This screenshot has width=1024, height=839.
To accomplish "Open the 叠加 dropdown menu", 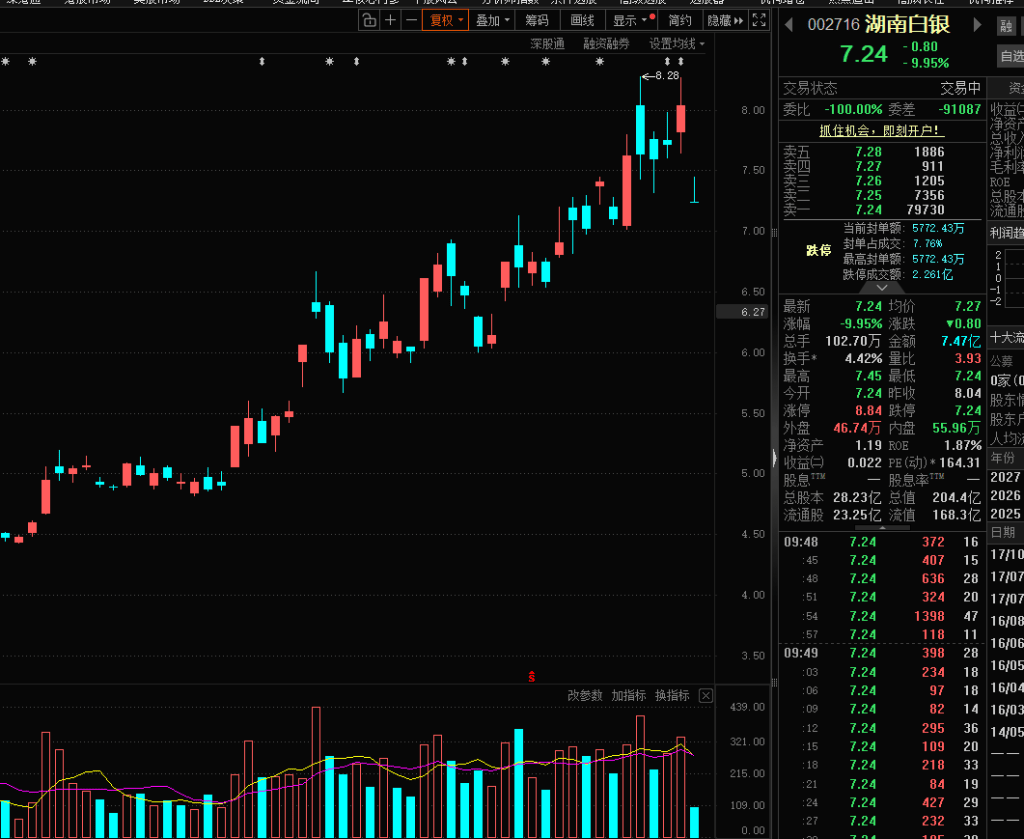I will pyautogui.click(x=493, y=20).
